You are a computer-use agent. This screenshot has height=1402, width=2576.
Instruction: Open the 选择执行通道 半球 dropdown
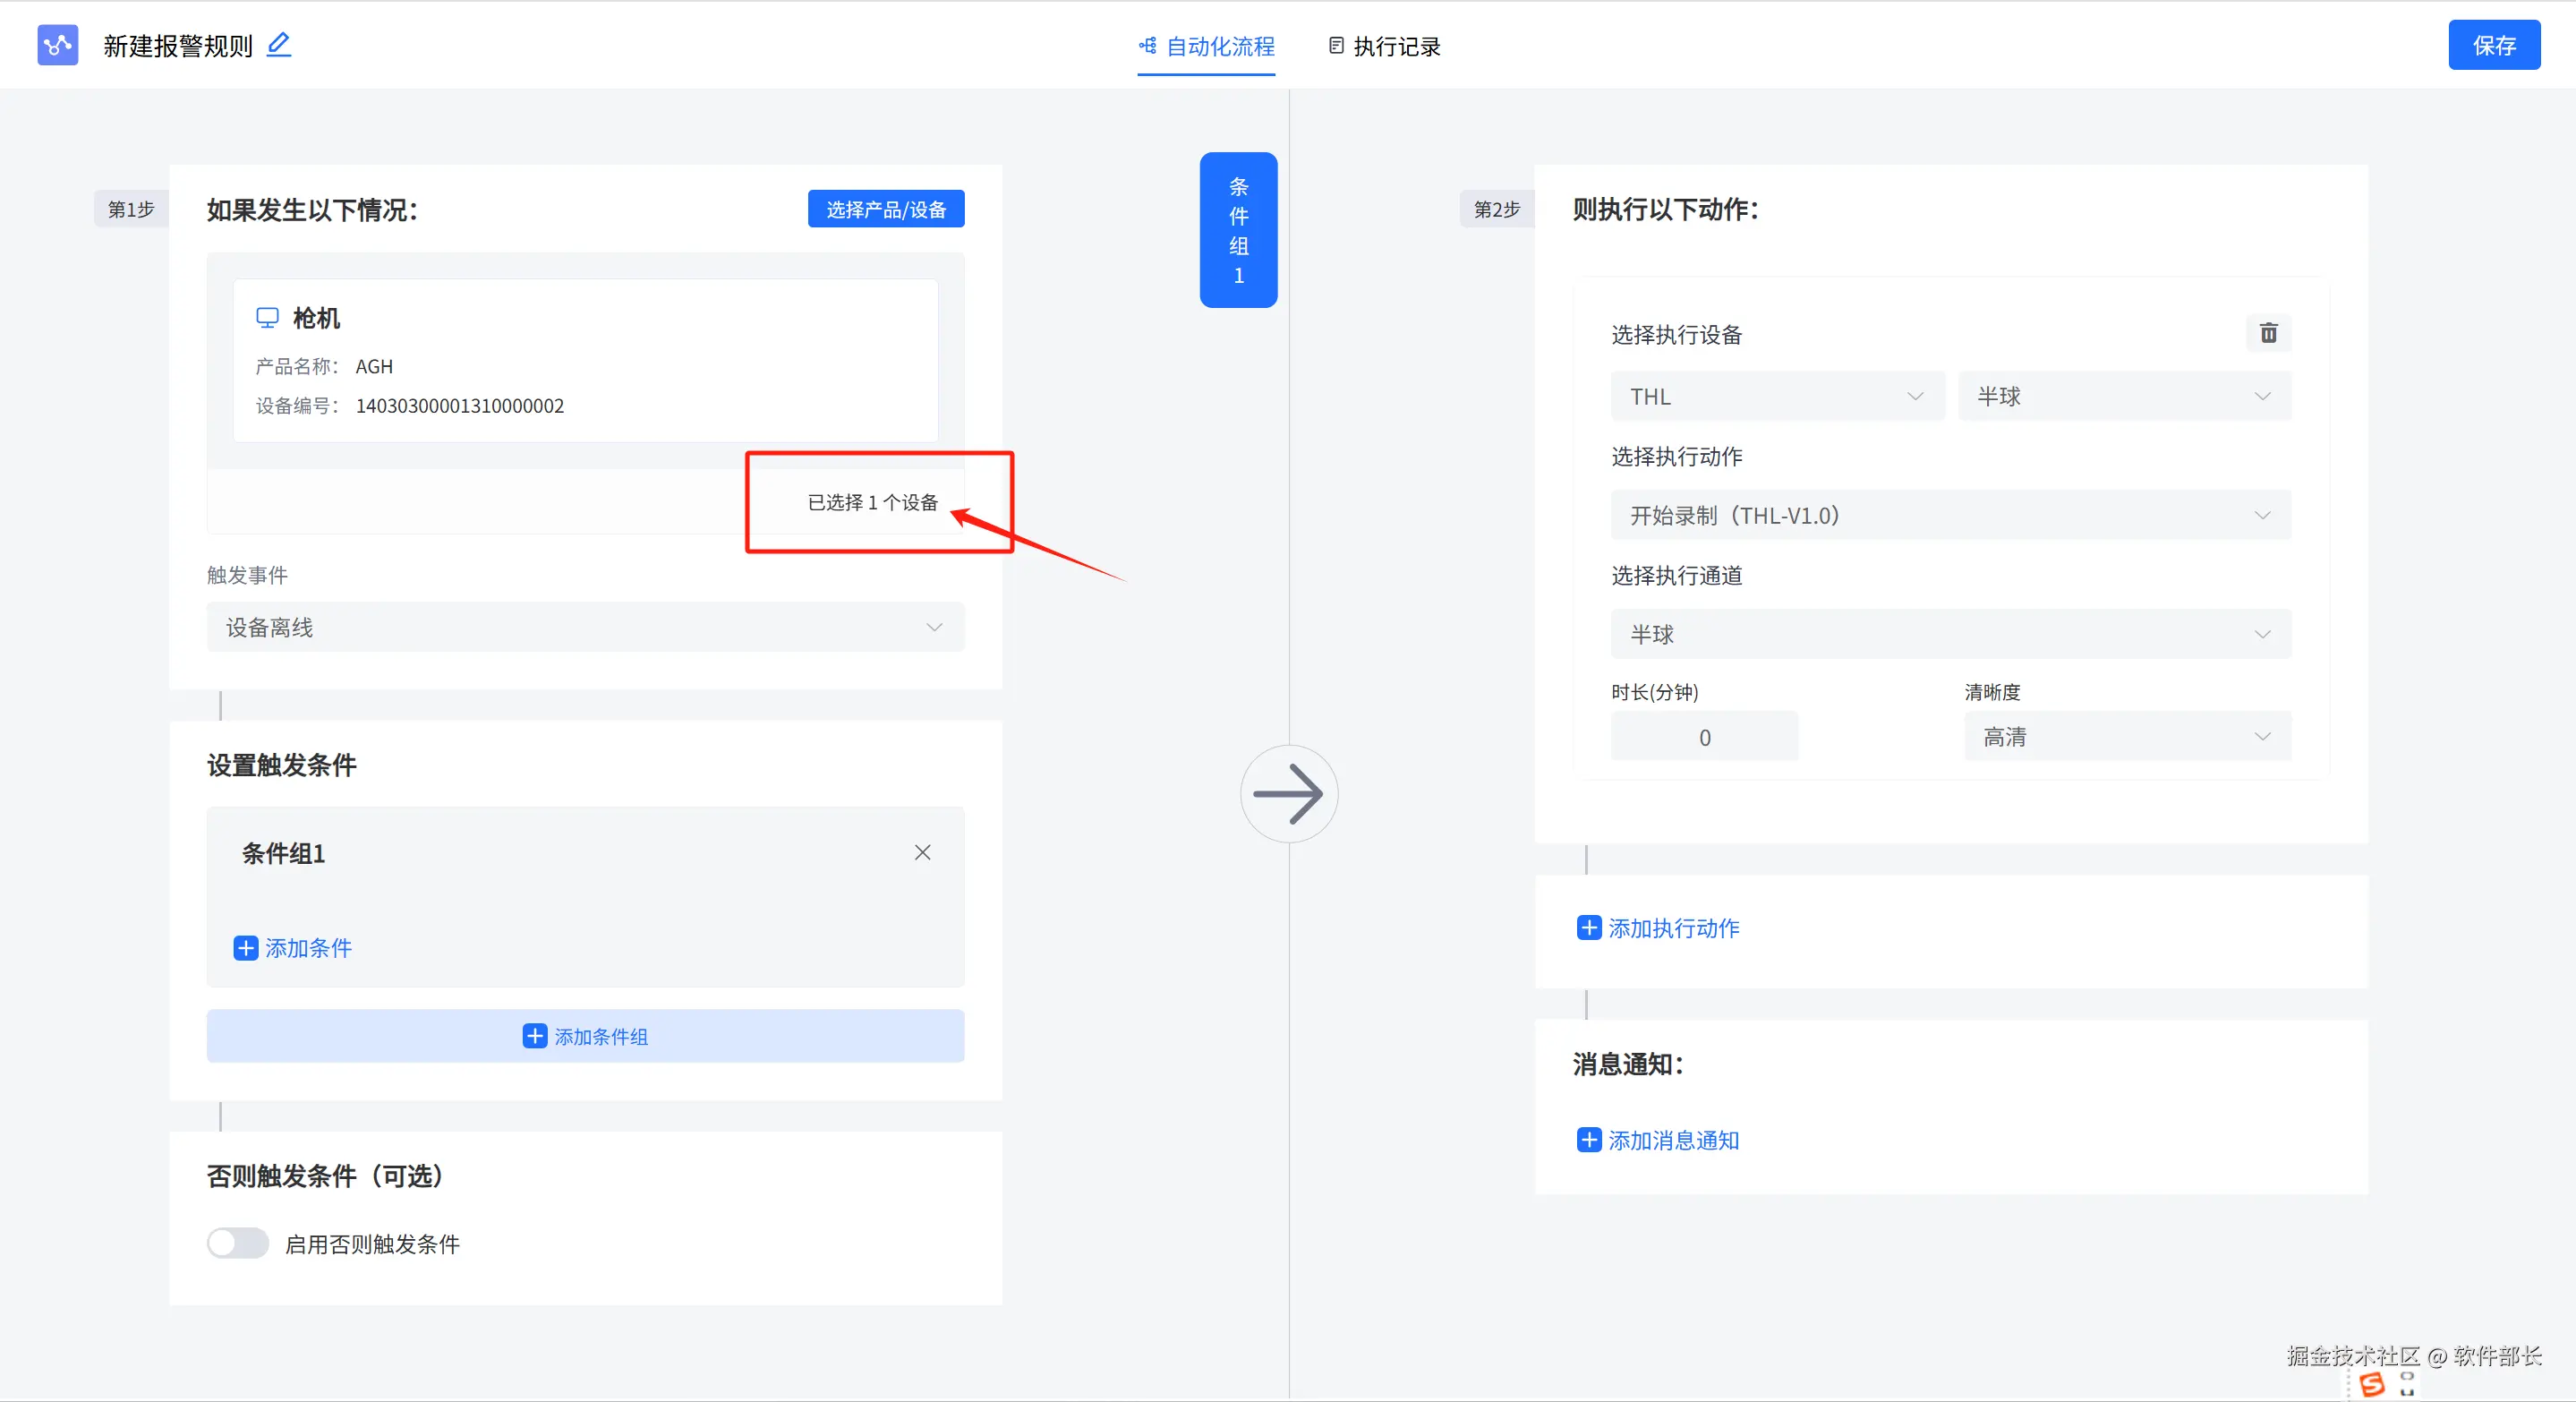(x=1950, y=634)
